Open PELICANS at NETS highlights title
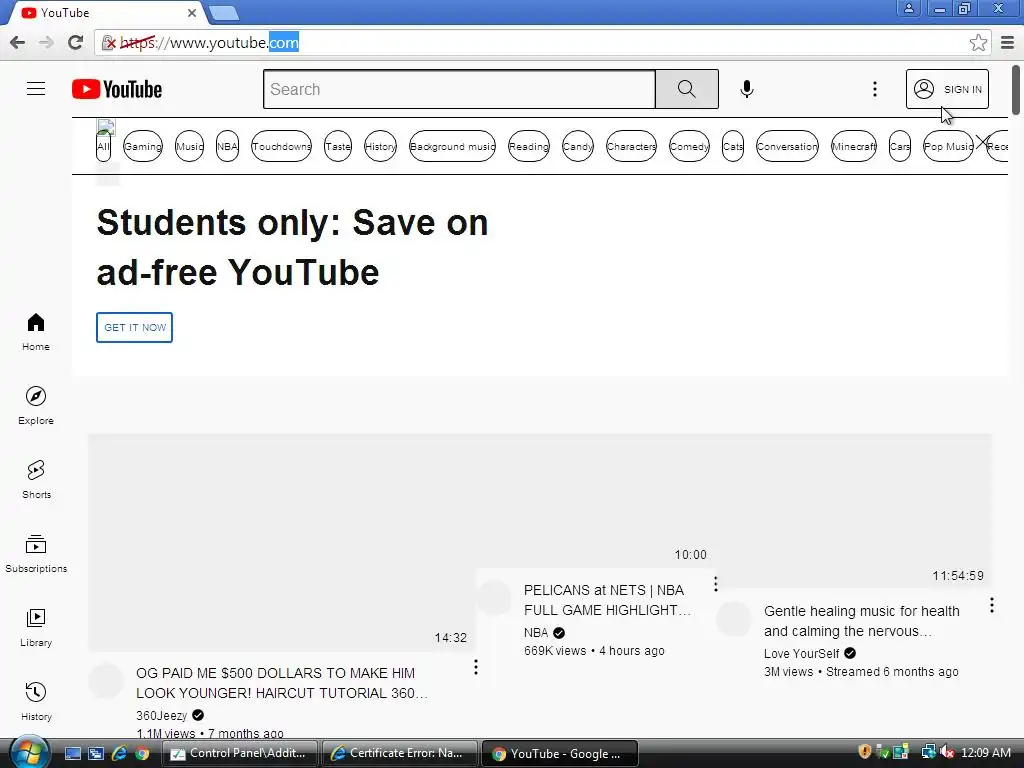The height and width of the screenshot is (768, 1024). pos(607,600)
